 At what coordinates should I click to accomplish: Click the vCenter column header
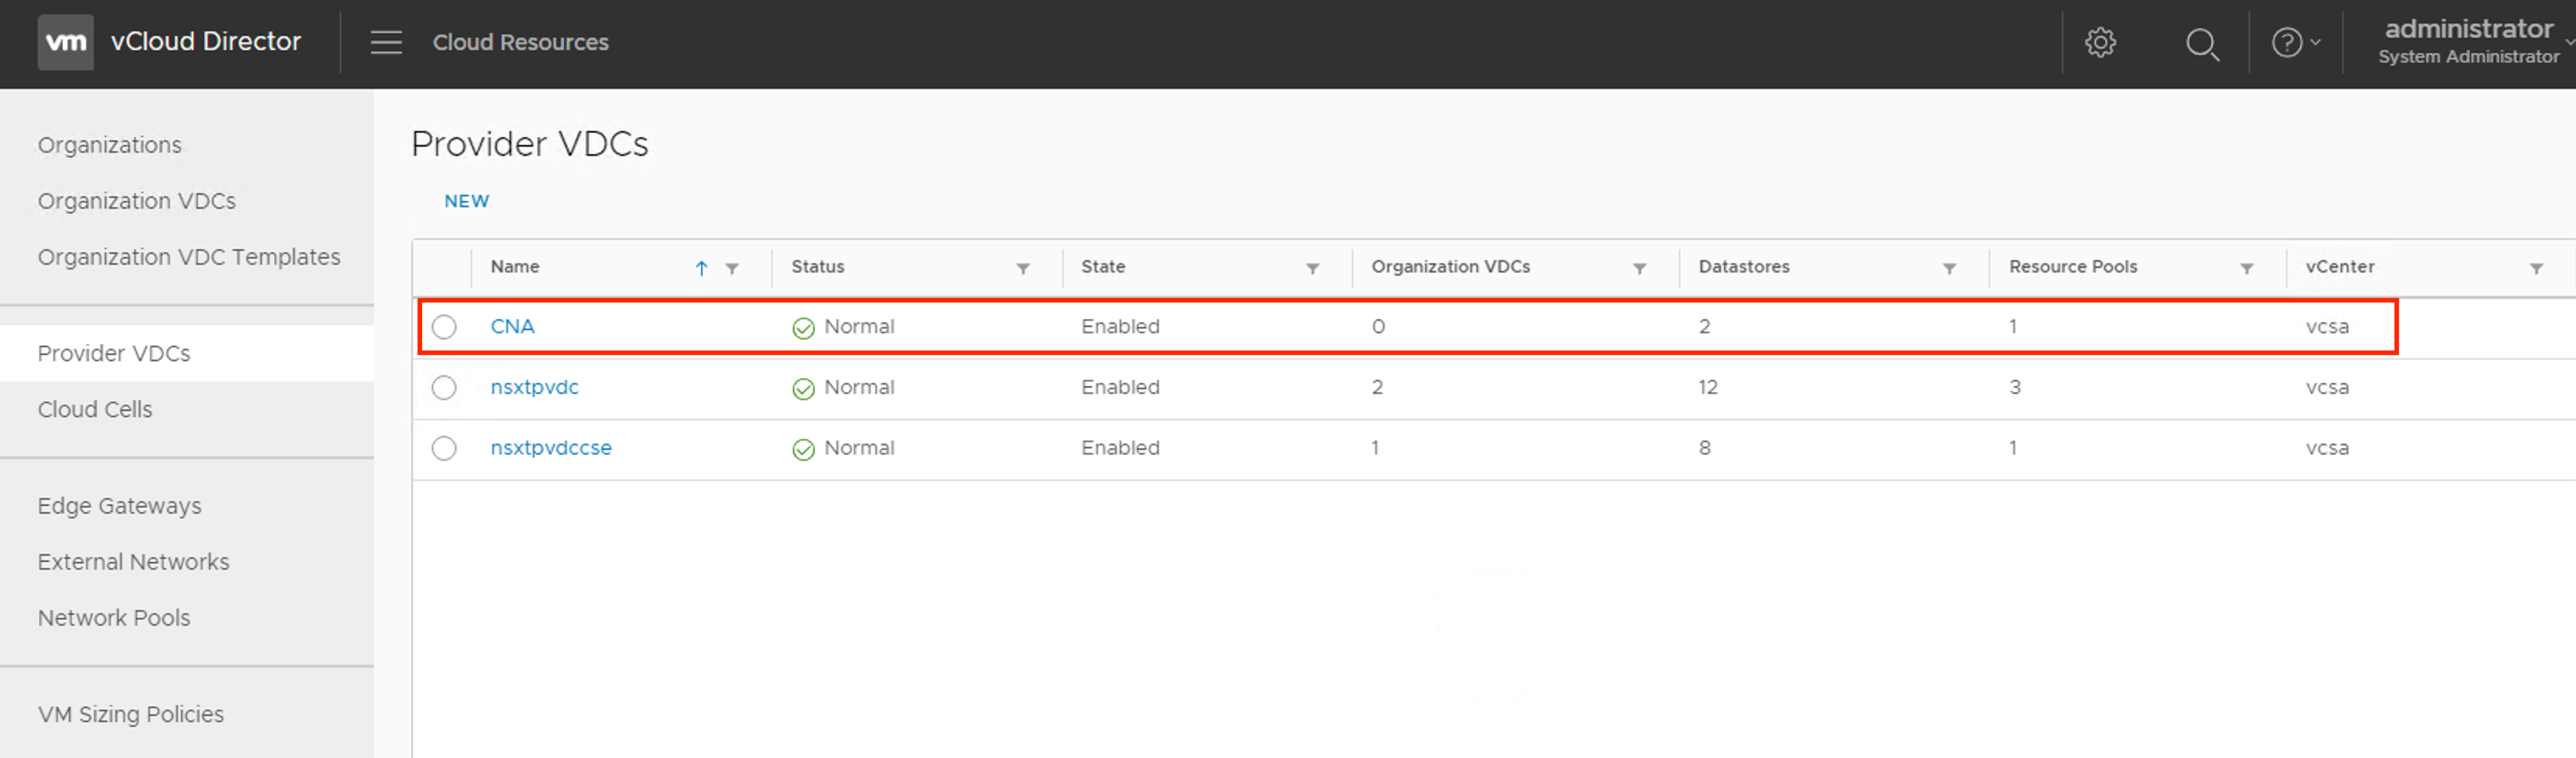pyautogui.click(x=2340, y=267)
